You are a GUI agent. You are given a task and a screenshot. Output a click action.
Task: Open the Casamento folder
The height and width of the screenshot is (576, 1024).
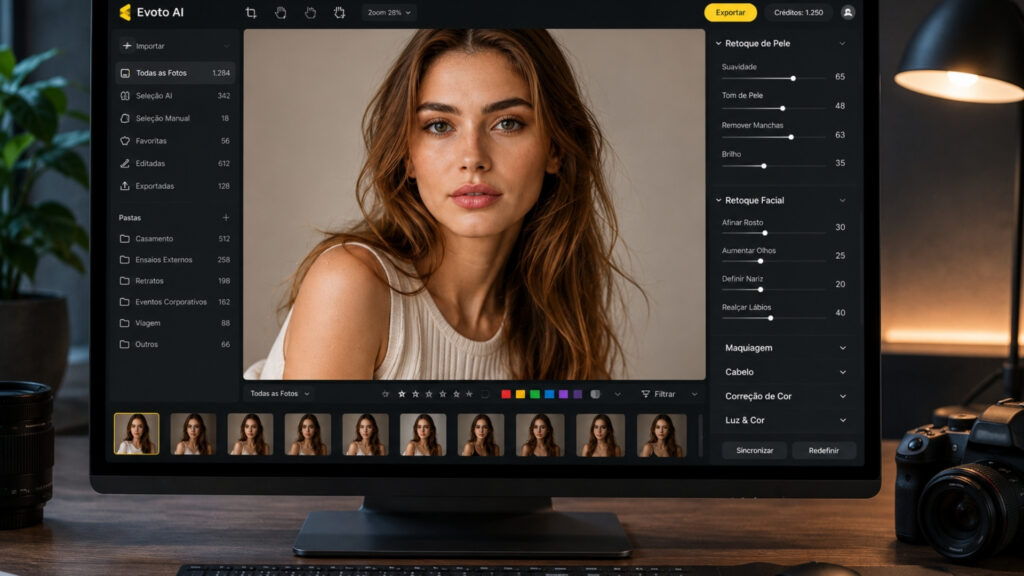click(x=174, y=238)
